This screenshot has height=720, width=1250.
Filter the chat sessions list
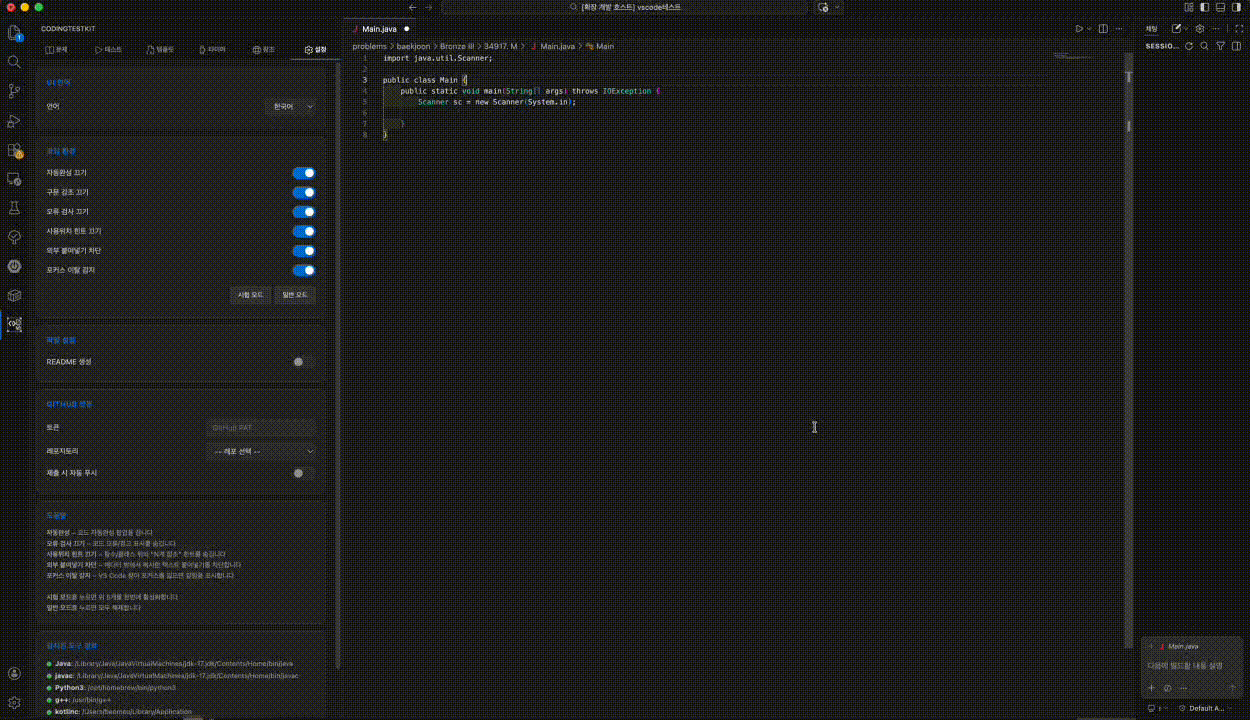[1220, 46]
